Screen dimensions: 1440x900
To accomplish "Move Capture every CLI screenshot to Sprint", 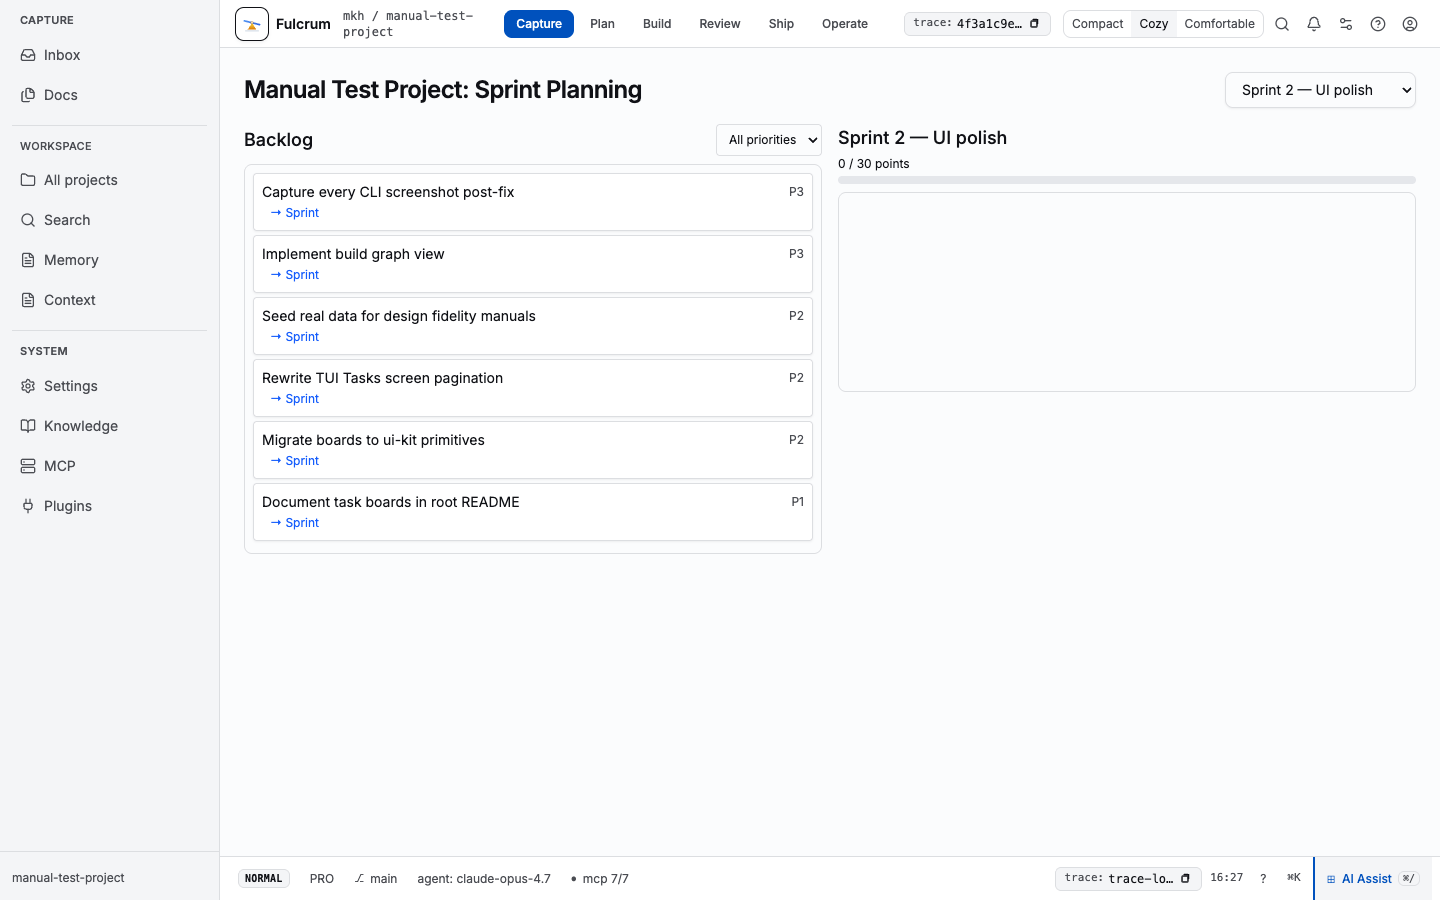I will [295, 213].
